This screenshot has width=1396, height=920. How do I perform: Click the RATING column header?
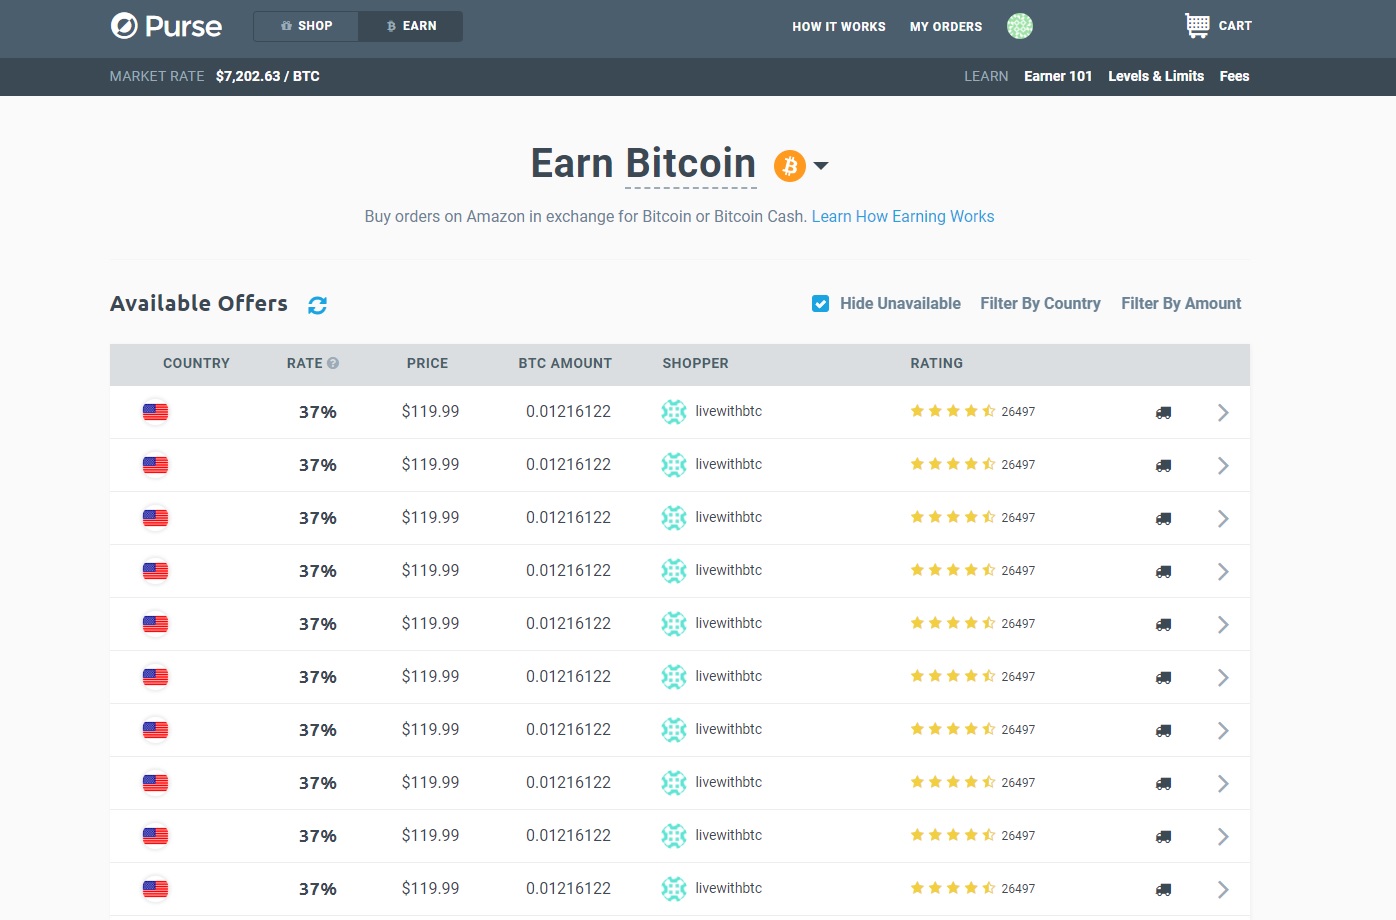click(x=936, y=363)
